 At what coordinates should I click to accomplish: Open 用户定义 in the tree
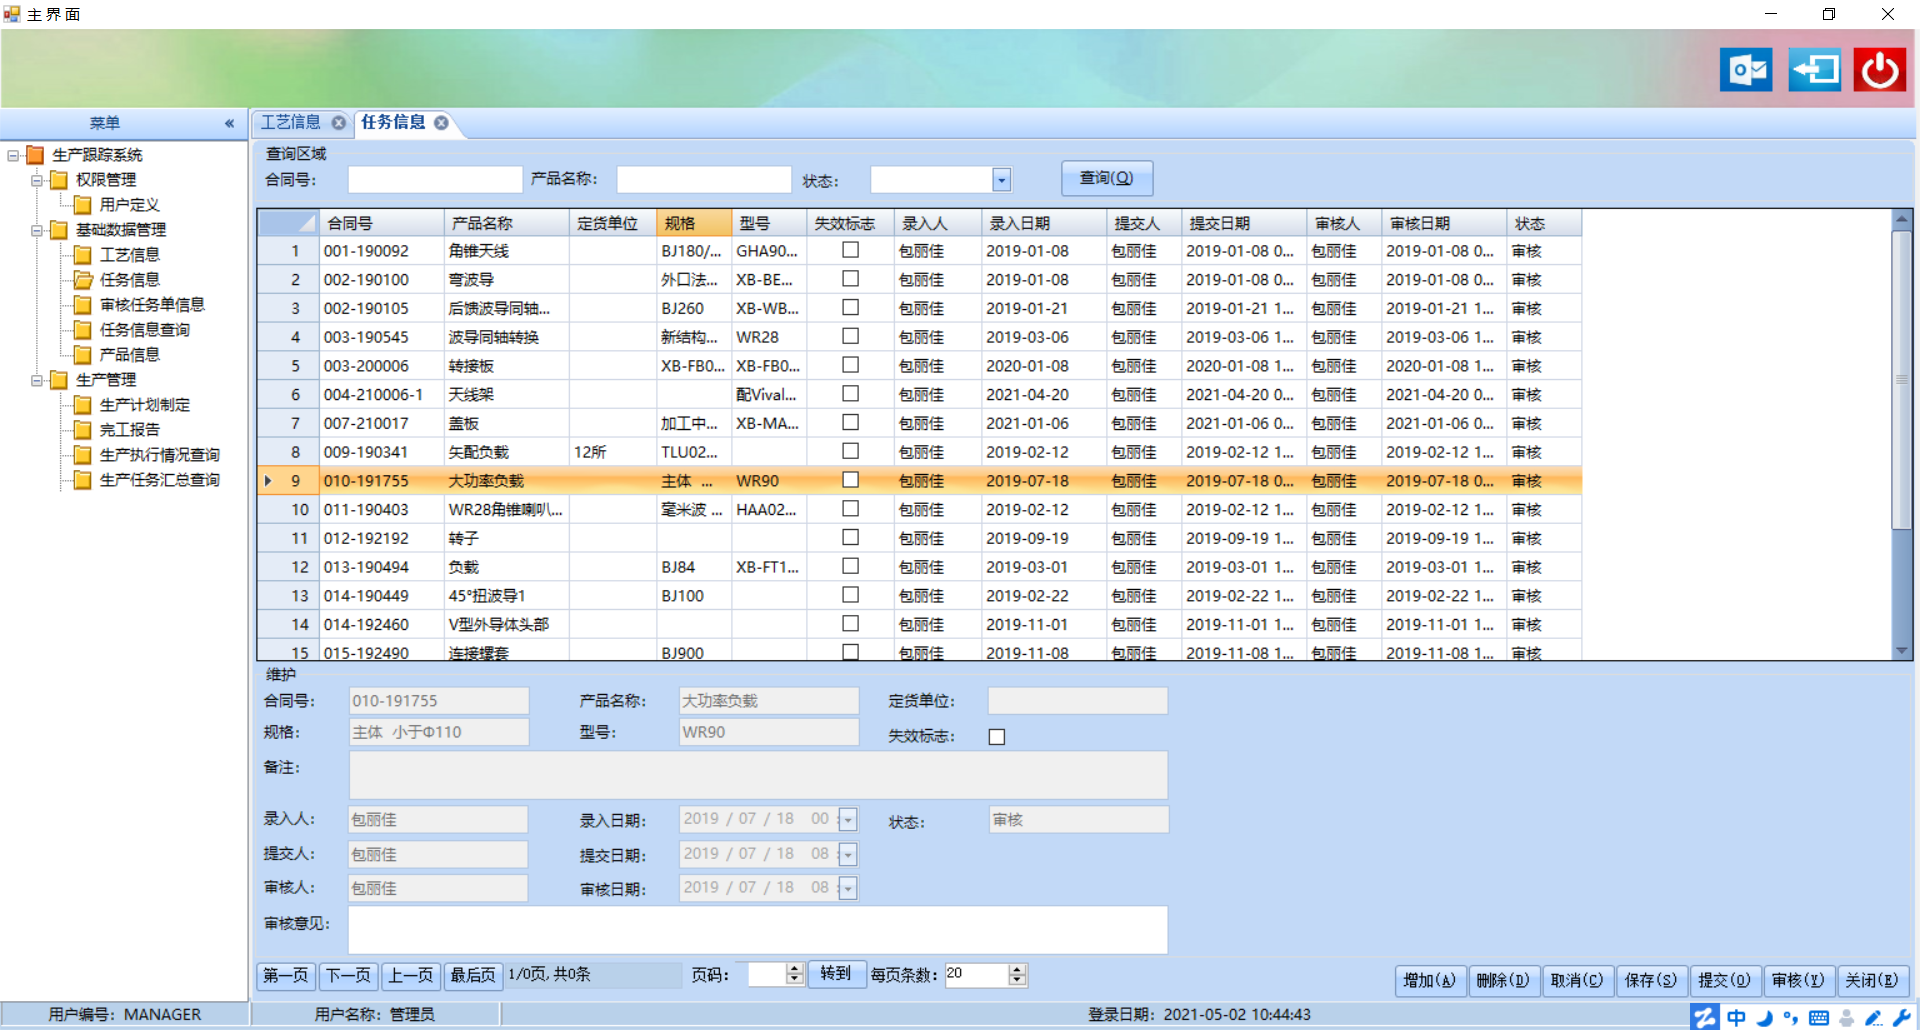click(x=129, y=205)
